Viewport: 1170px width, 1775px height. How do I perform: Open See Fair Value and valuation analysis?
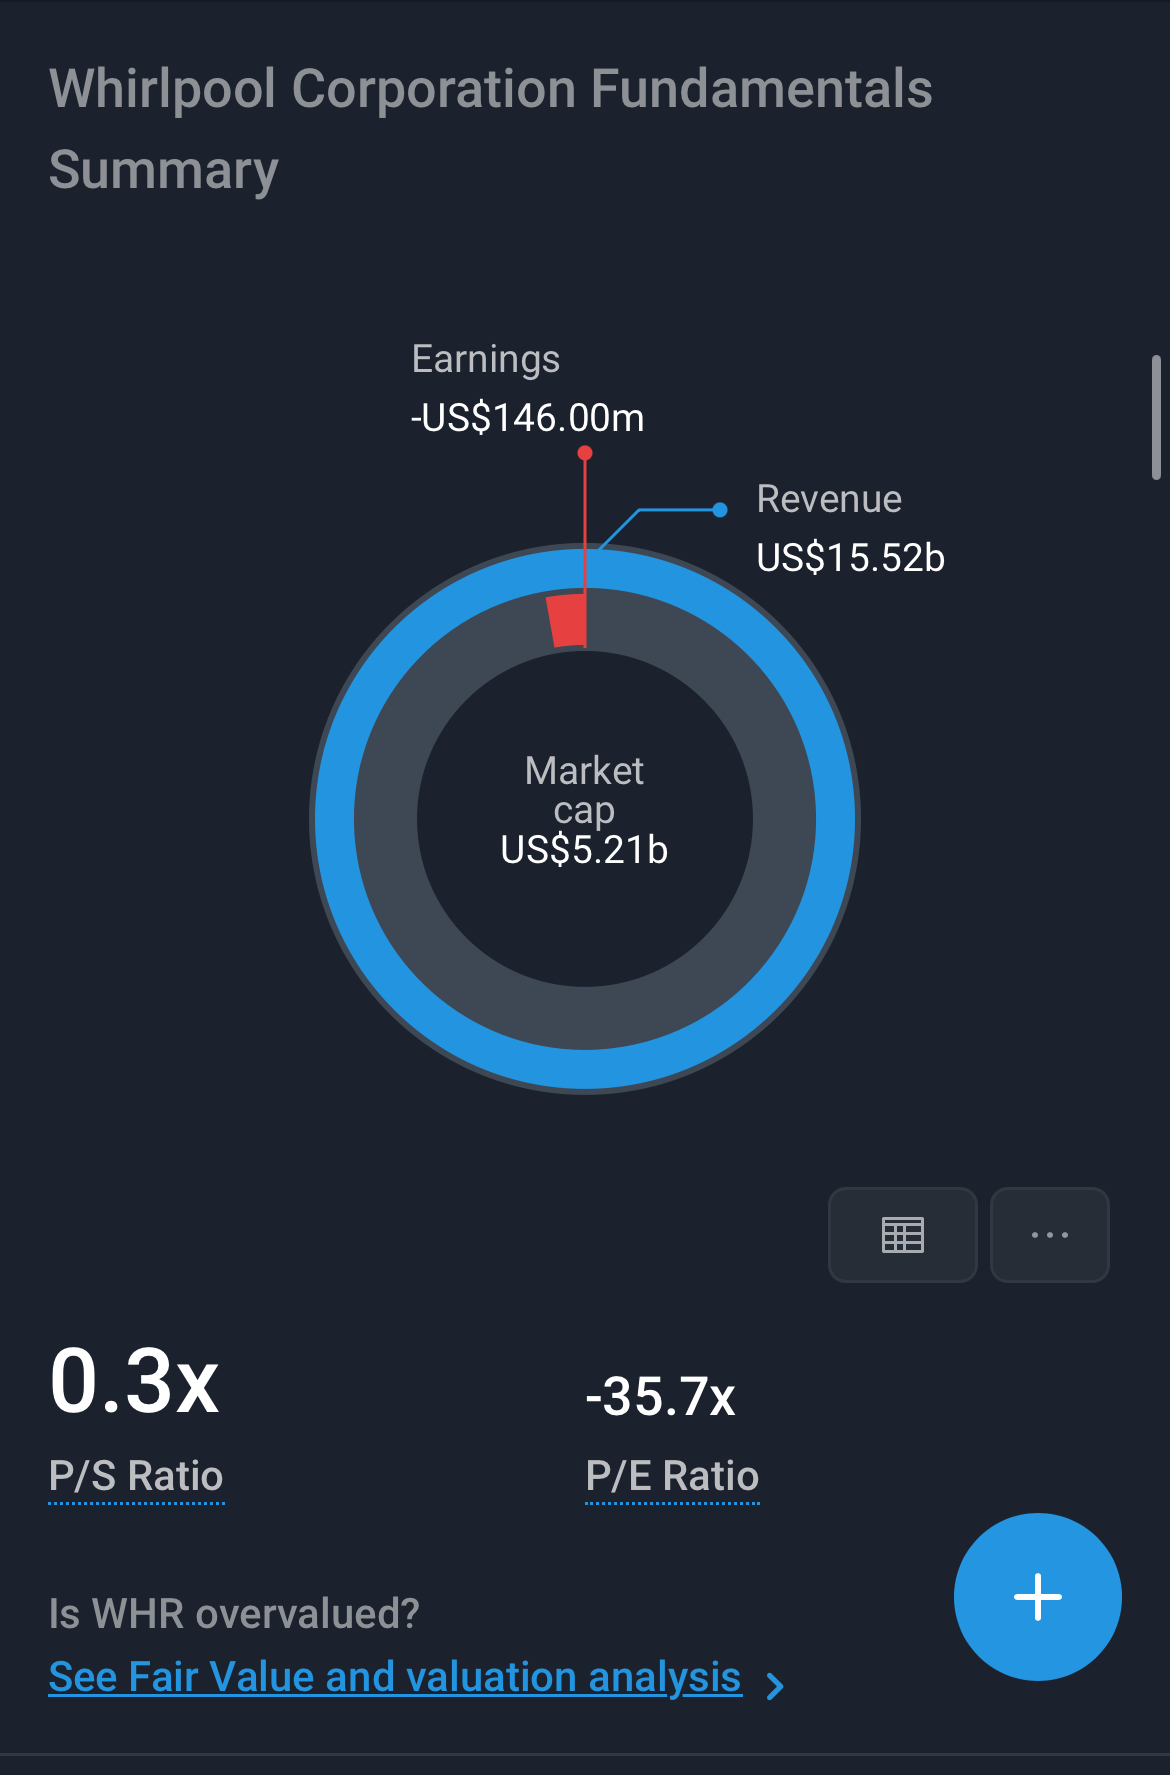[395, 1677]
